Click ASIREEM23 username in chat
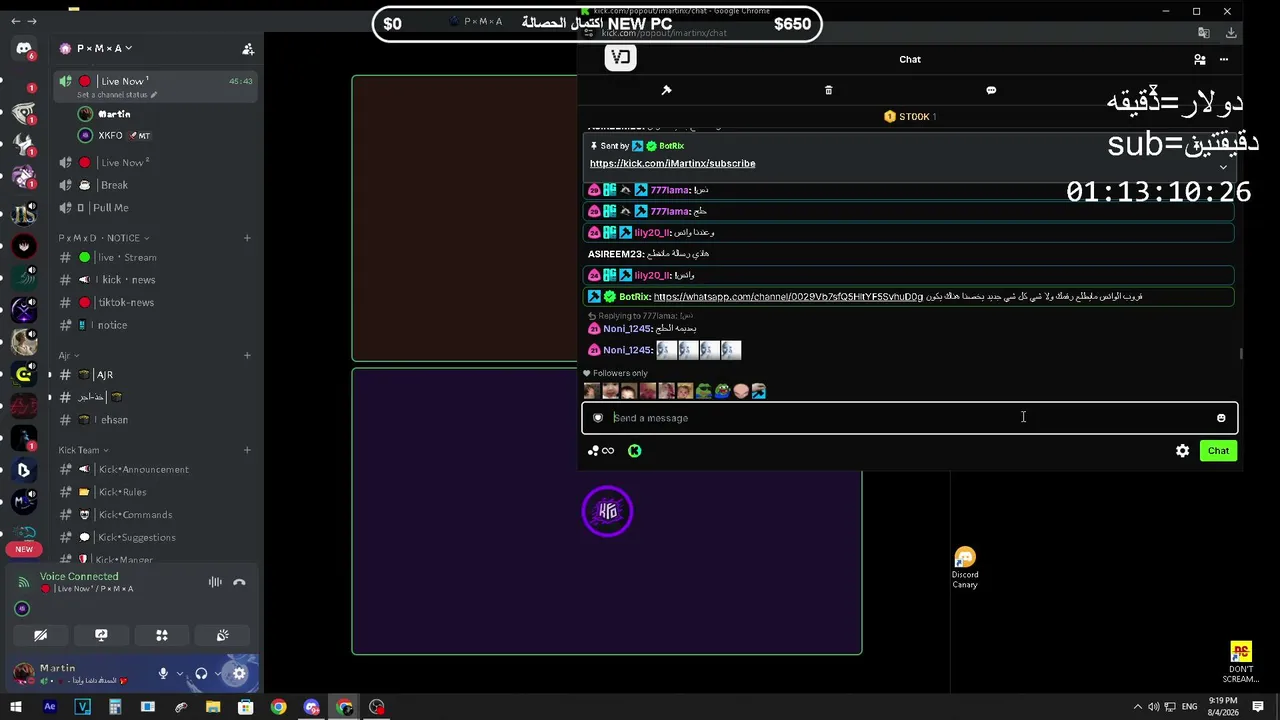1280x720 pixels. (x=614, y=254)
